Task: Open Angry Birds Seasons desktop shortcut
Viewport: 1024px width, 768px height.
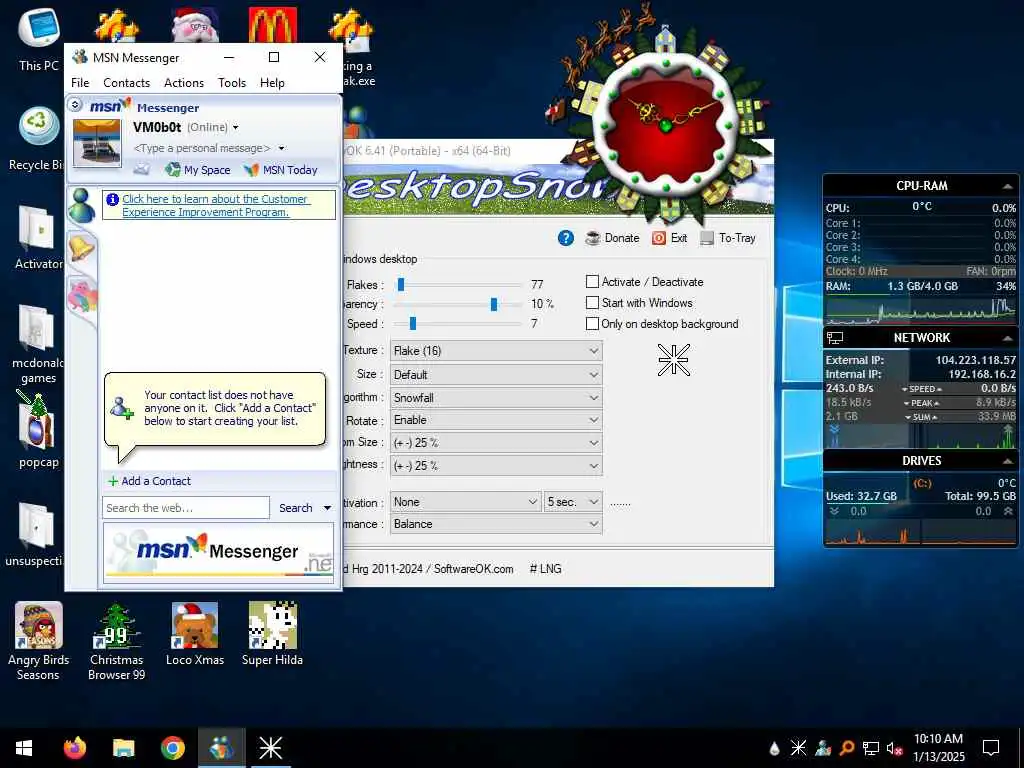Action: [38, 642]
